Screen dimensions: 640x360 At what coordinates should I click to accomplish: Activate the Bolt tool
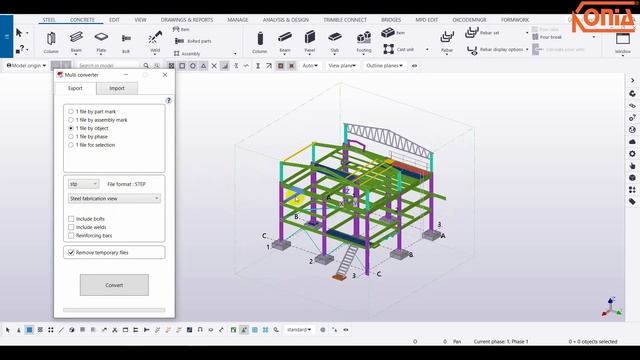pyautogui.click(x=126, y=42)
